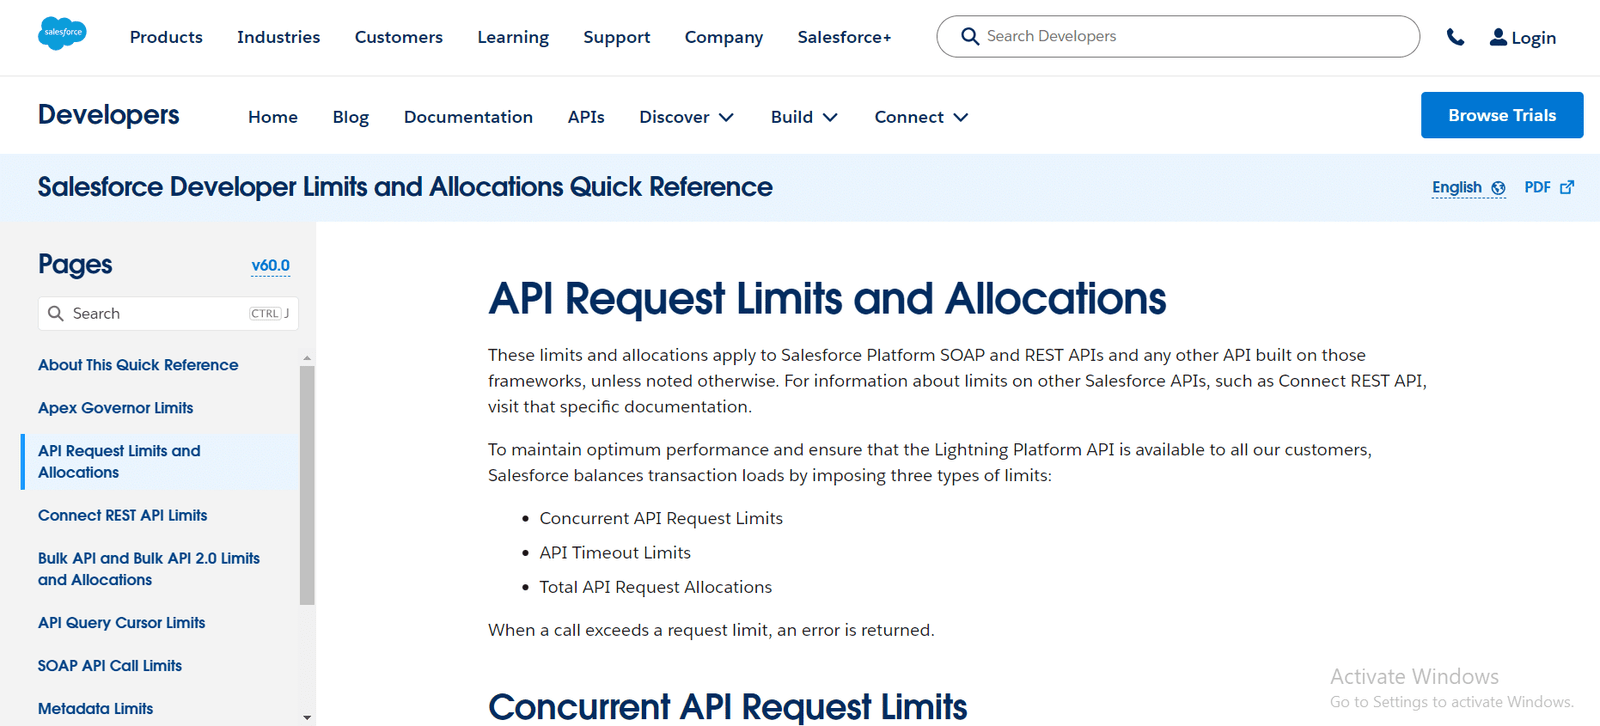Viewport: 1600px width, 726px height.
Task: Click the globe icon next to English
Action: coord(1498,188)
